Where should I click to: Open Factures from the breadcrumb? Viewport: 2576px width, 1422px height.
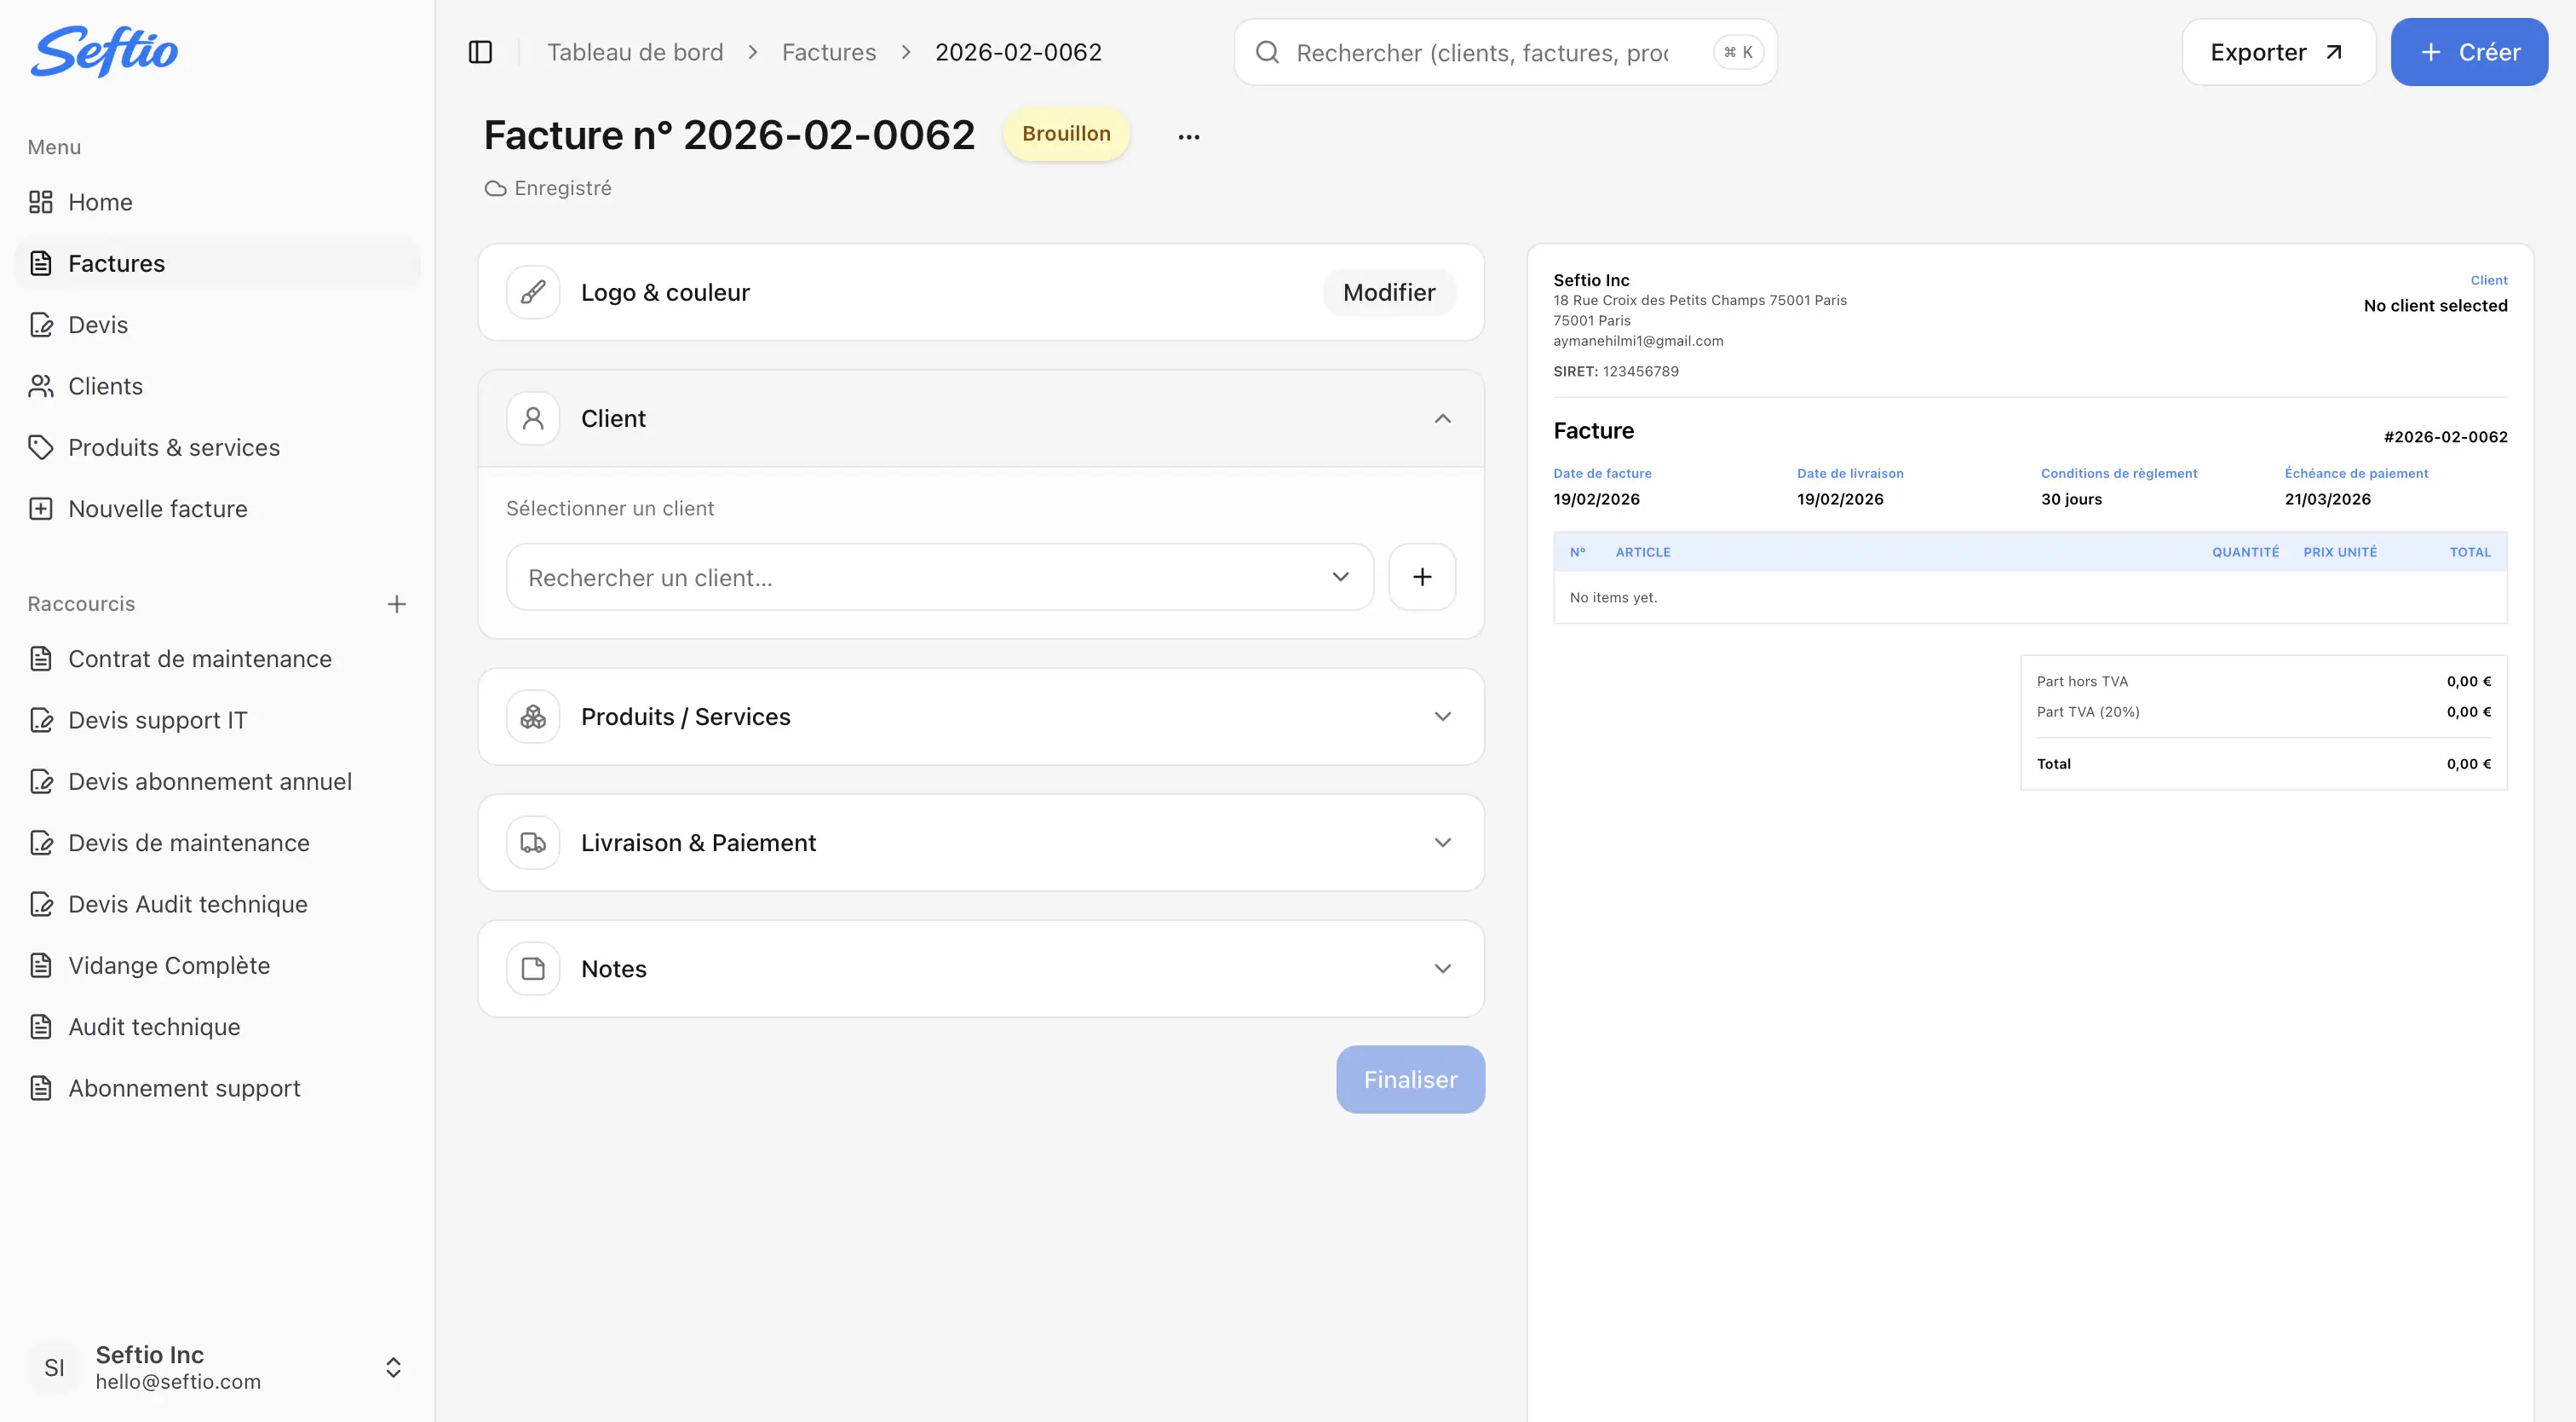click(828, 51)
